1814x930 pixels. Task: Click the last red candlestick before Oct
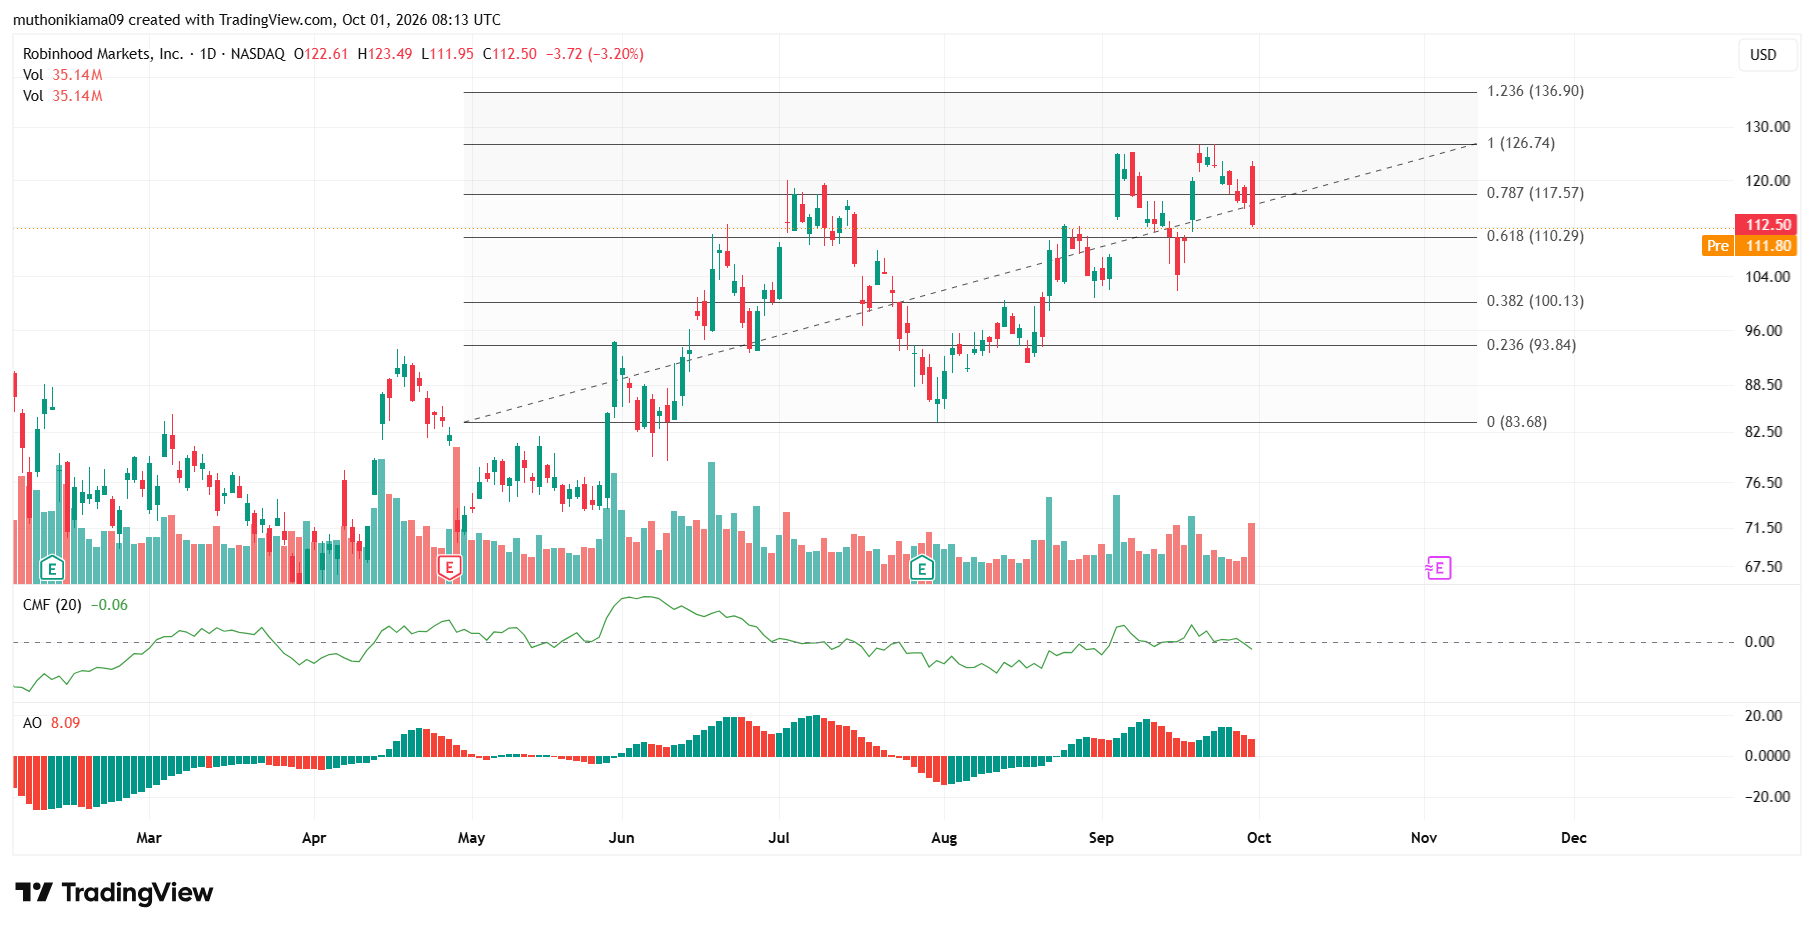tap(1252, 195)
